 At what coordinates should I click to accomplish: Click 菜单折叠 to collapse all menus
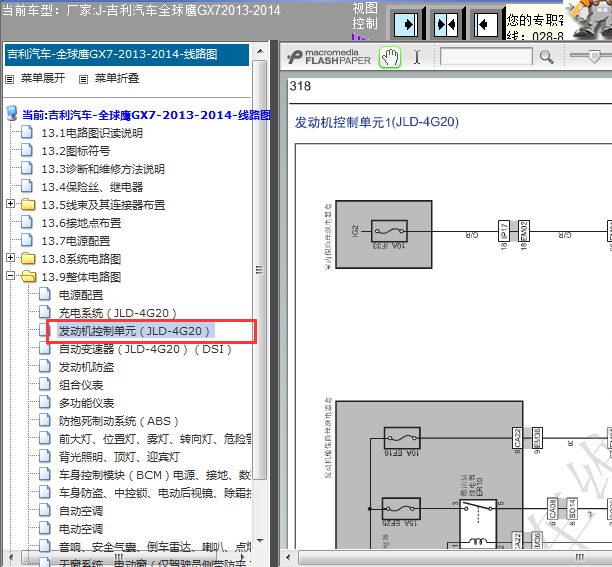(117, 78)
